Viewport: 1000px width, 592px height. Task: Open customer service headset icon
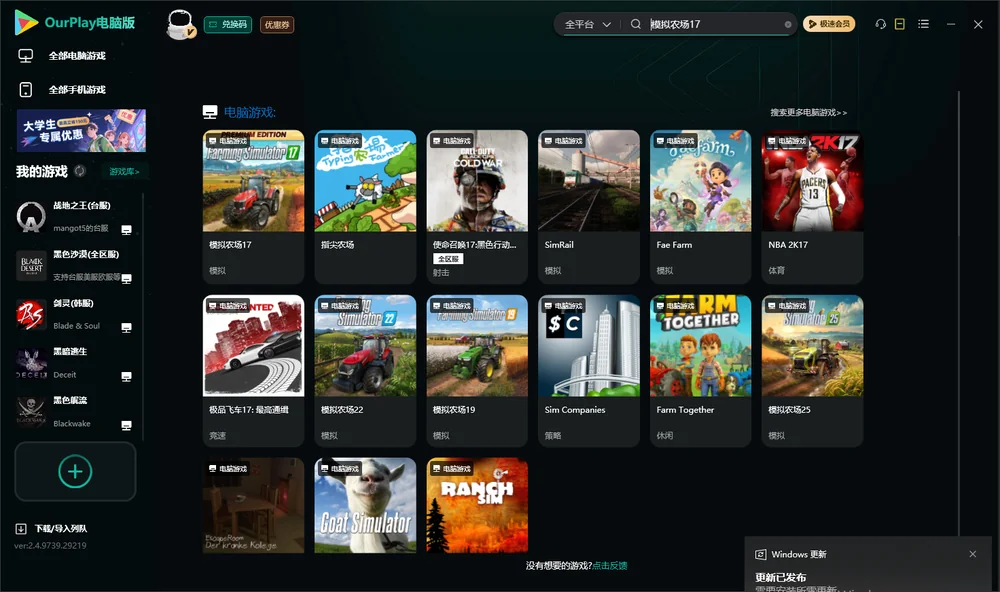(880, 24)
